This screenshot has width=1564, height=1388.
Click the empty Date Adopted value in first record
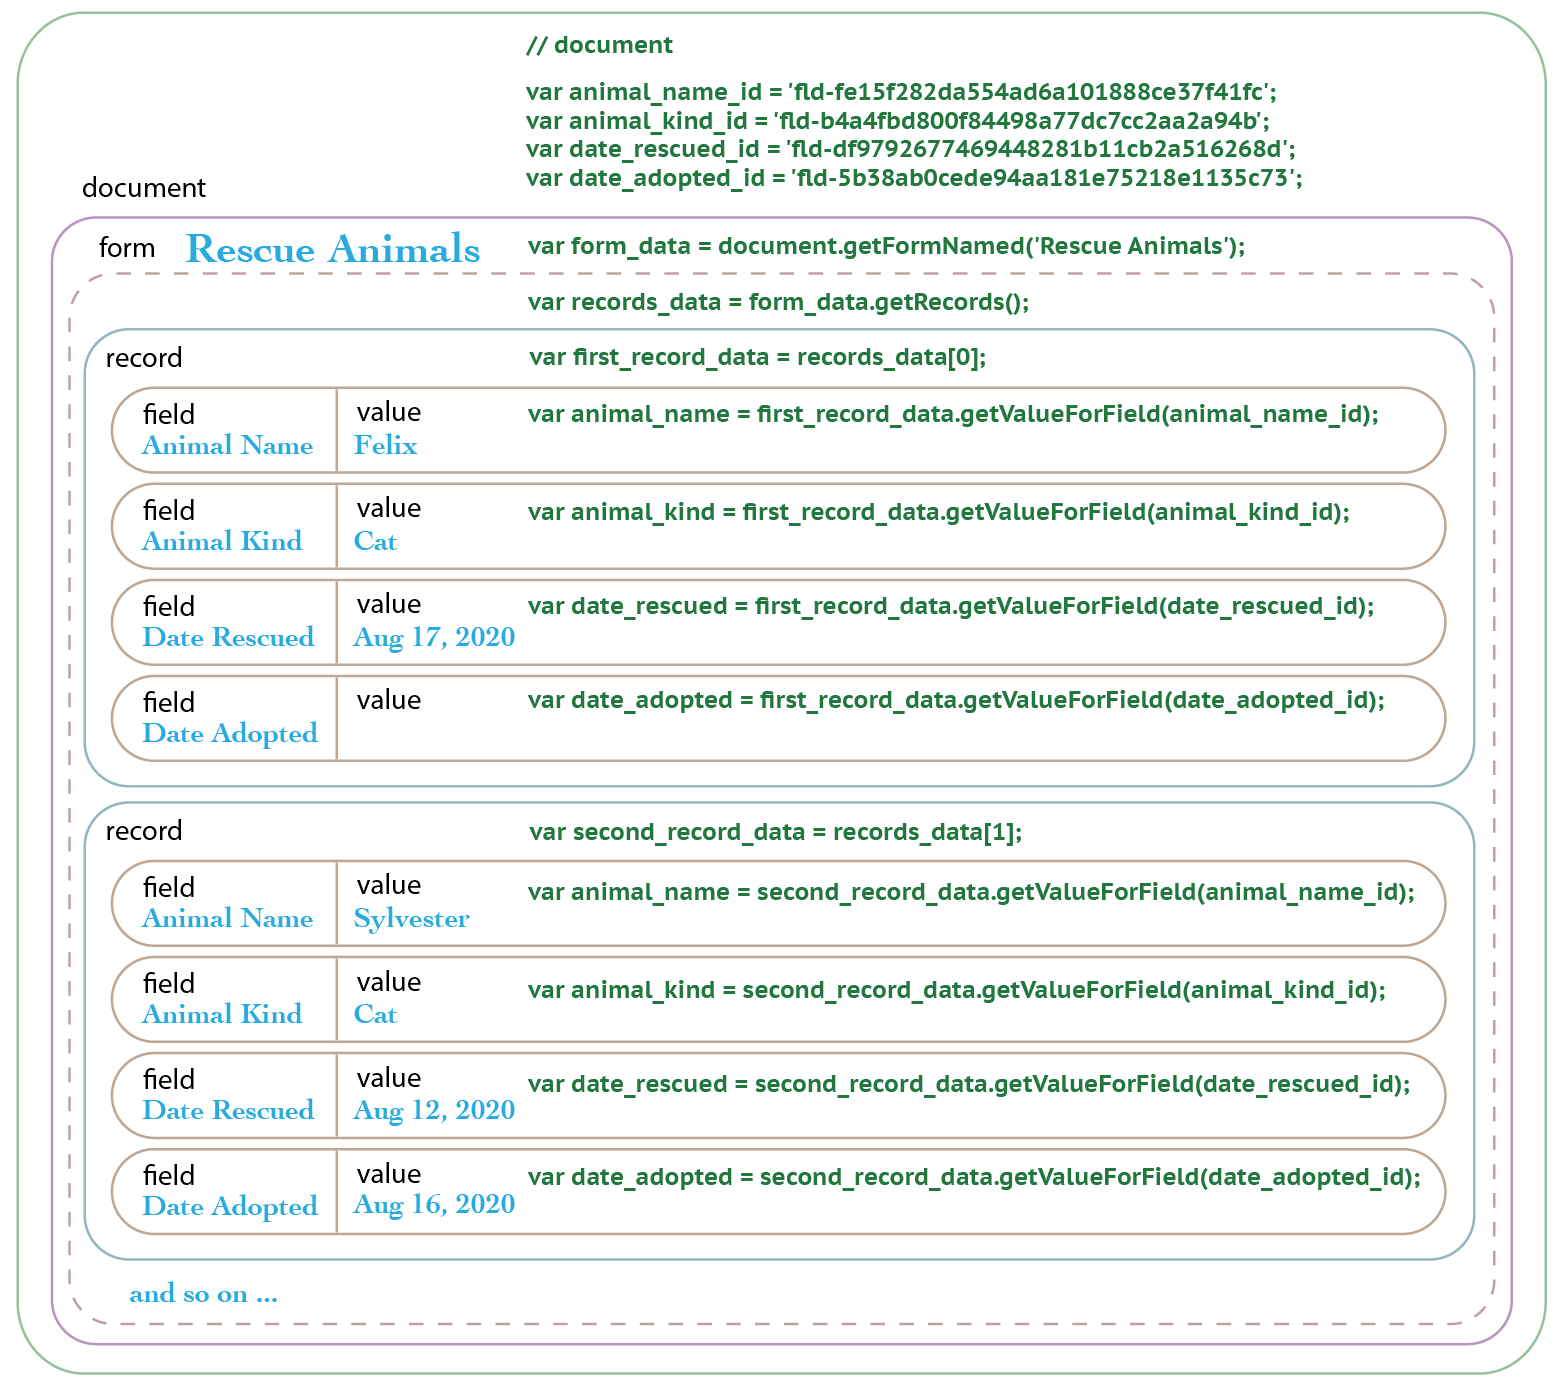[420, 732]
